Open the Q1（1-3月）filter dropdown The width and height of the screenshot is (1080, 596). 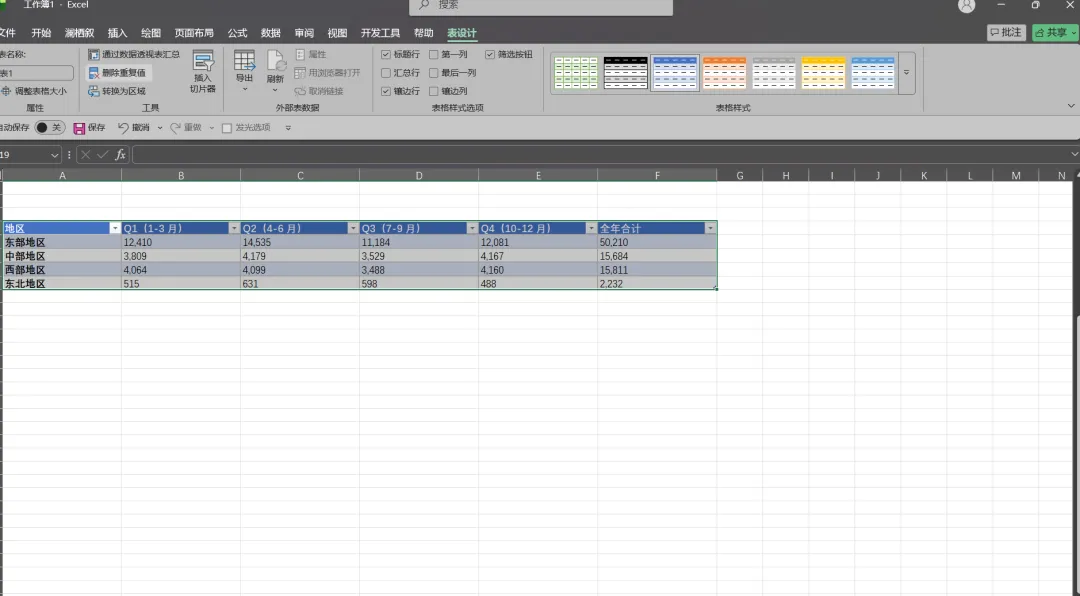234,228
